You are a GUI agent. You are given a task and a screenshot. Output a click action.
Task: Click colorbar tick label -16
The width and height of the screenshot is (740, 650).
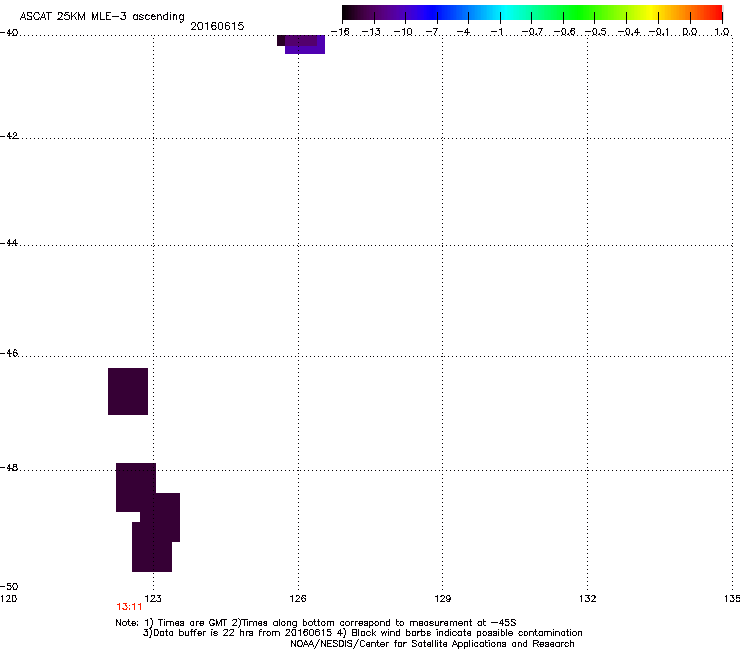340,32
